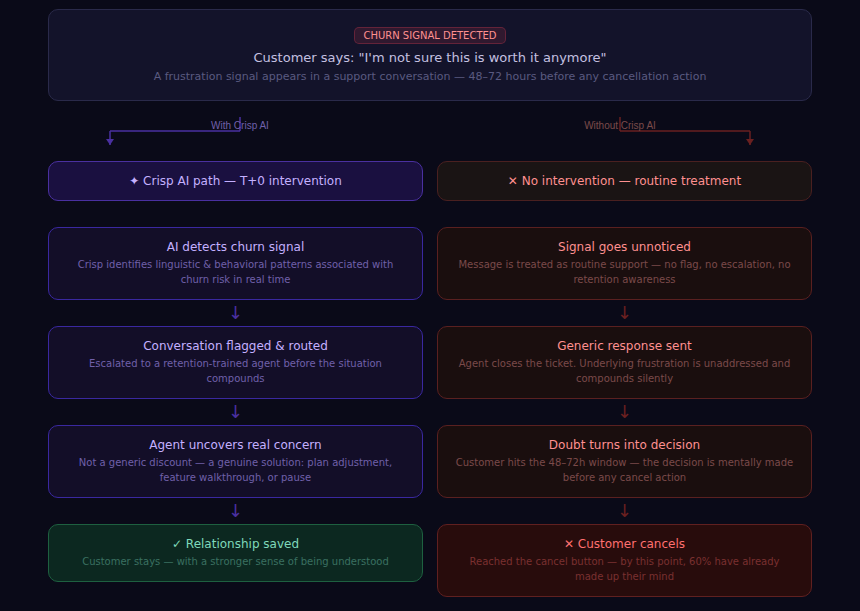Click the customer quote headline at top
The height and width of the screenshot is (611, 860).
point(430,58)
